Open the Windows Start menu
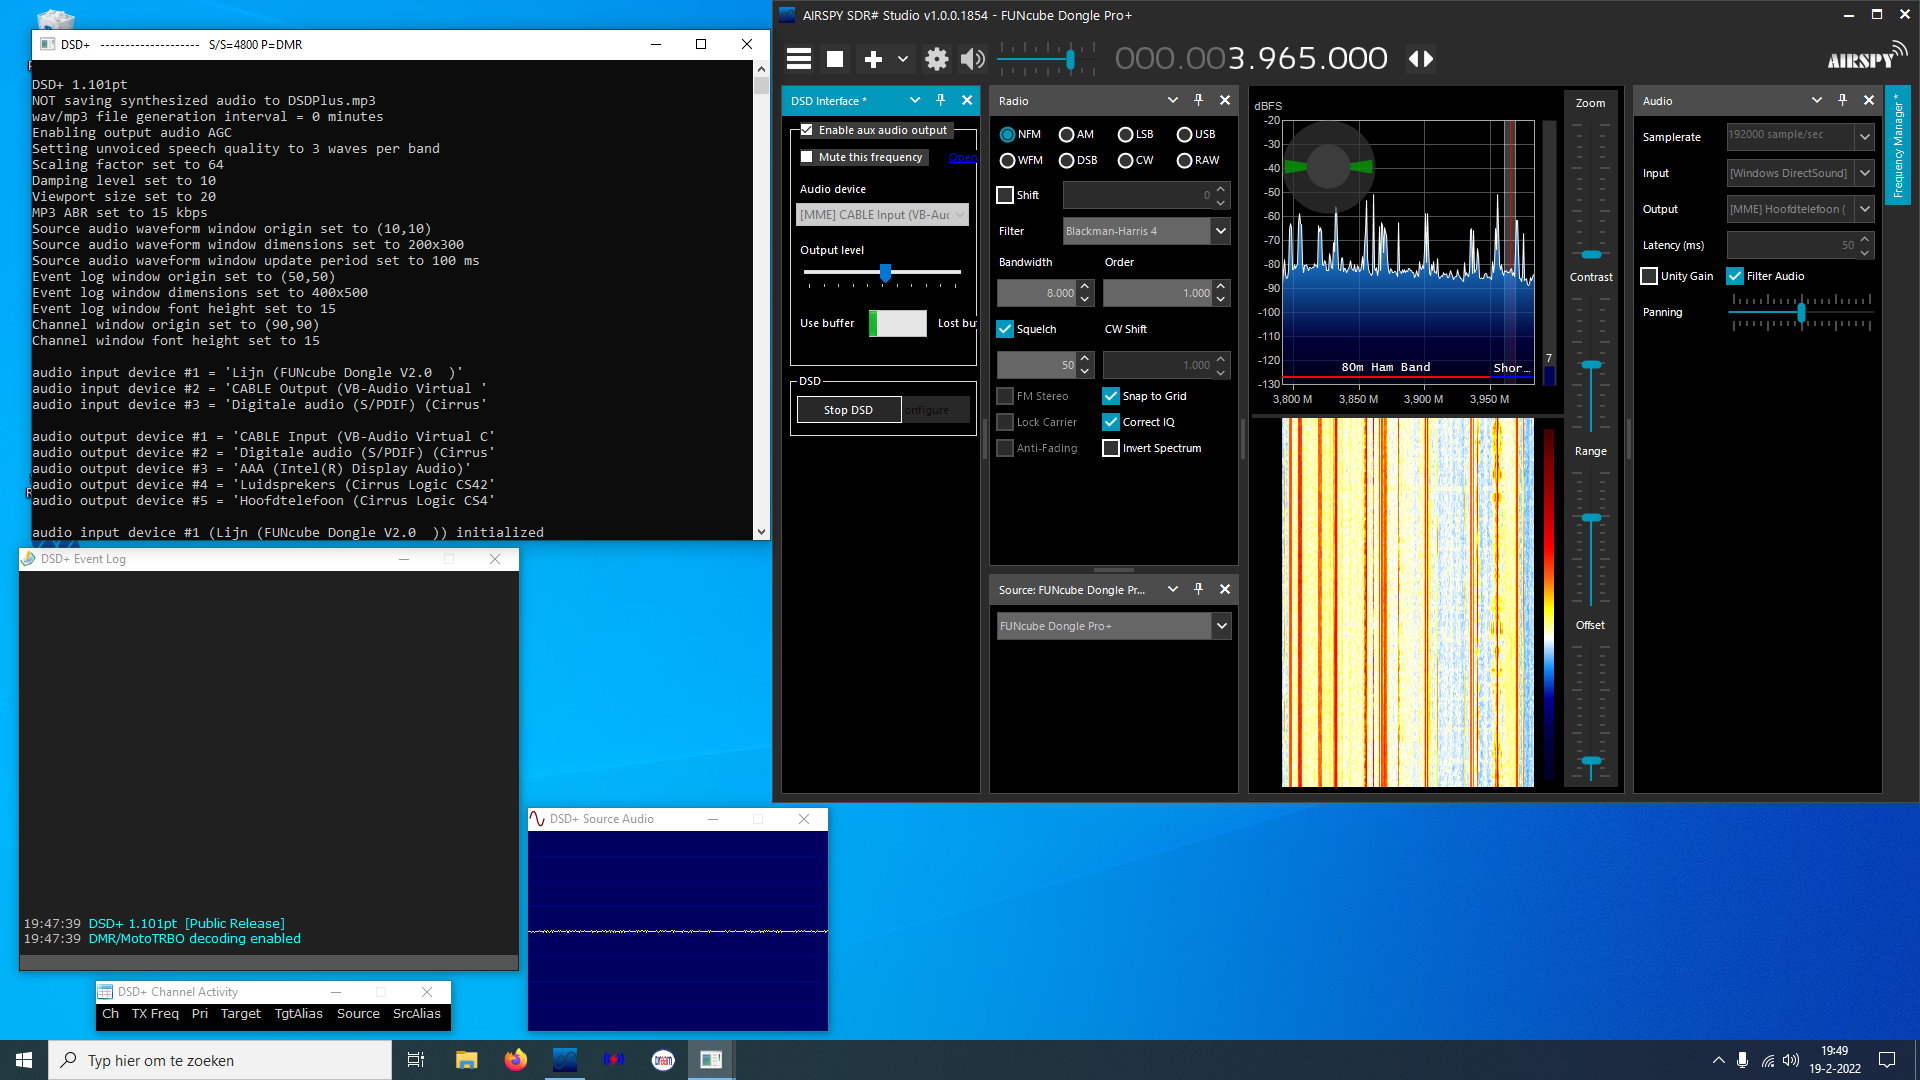This screenshot has width=1920, height=1080. pyautogui.click(x=24, y=1060)
